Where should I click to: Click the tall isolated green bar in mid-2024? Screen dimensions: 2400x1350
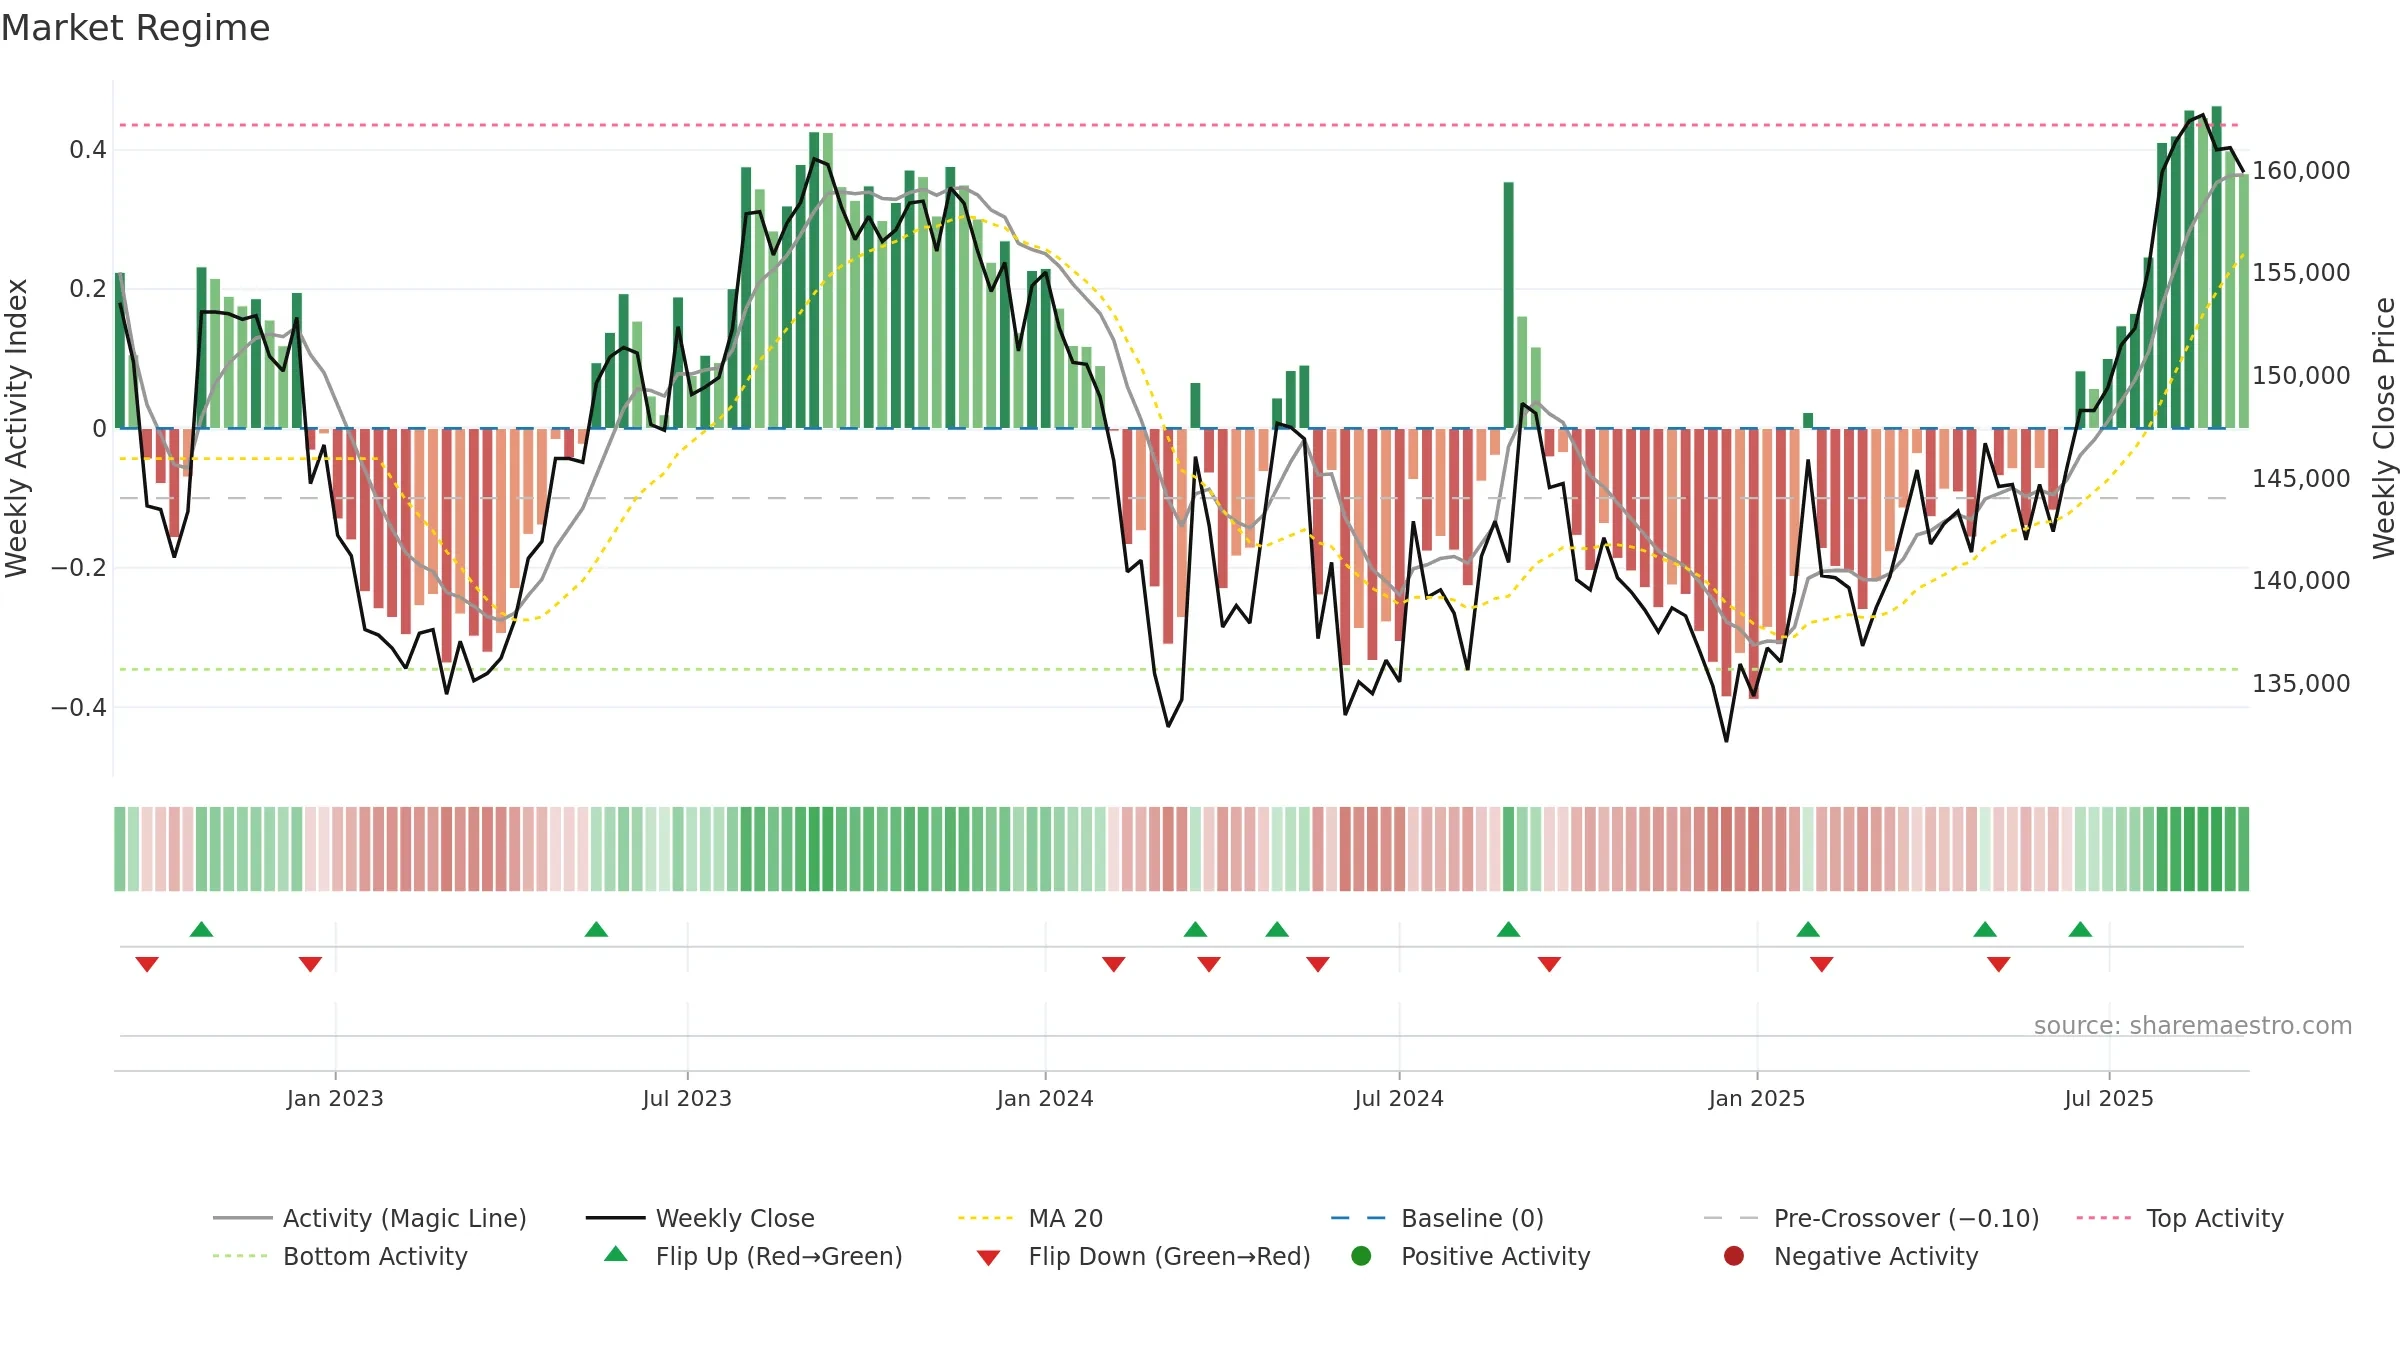click(x=1509, y=305)
